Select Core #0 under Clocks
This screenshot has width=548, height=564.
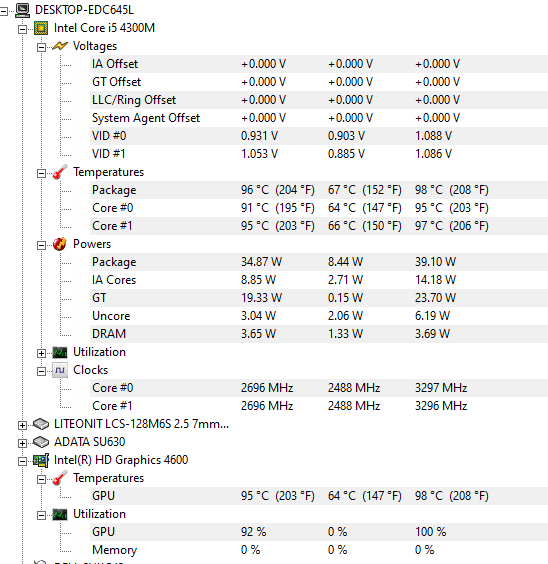[113, 388]
